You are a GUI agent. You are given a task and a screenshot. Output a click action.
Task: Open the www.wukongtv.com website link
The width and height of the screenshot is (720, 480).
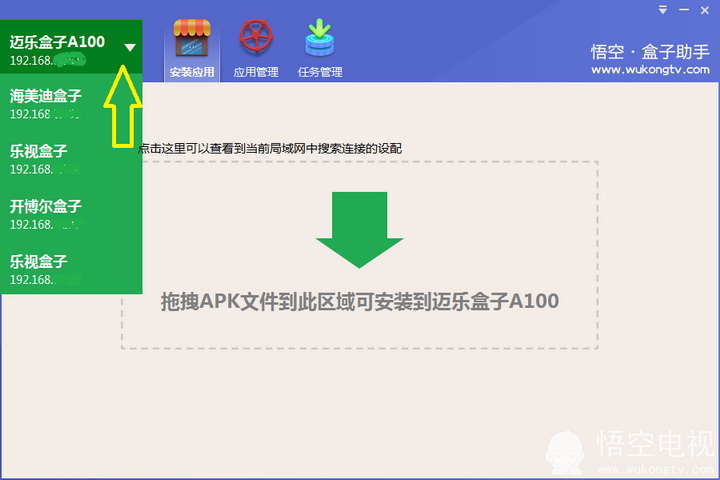click(650, 70)
